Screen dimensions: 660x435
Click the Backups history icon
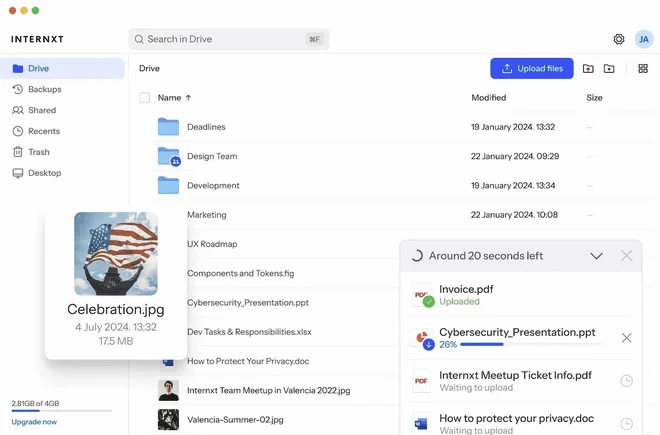[18, 89]
